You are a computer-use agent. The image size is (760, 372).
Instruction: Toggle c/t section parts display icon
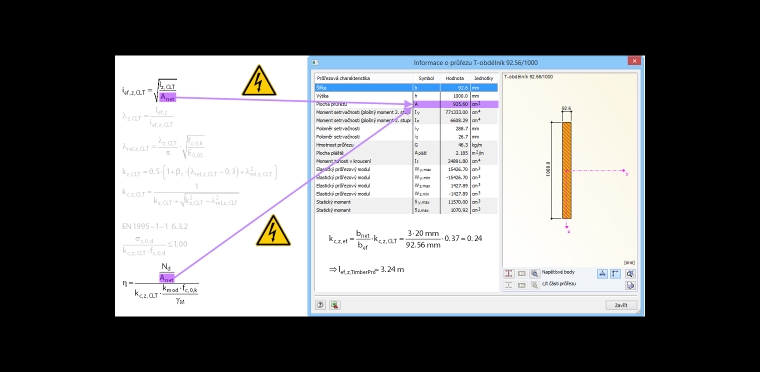pyautogui.click(x=509, y=285)
